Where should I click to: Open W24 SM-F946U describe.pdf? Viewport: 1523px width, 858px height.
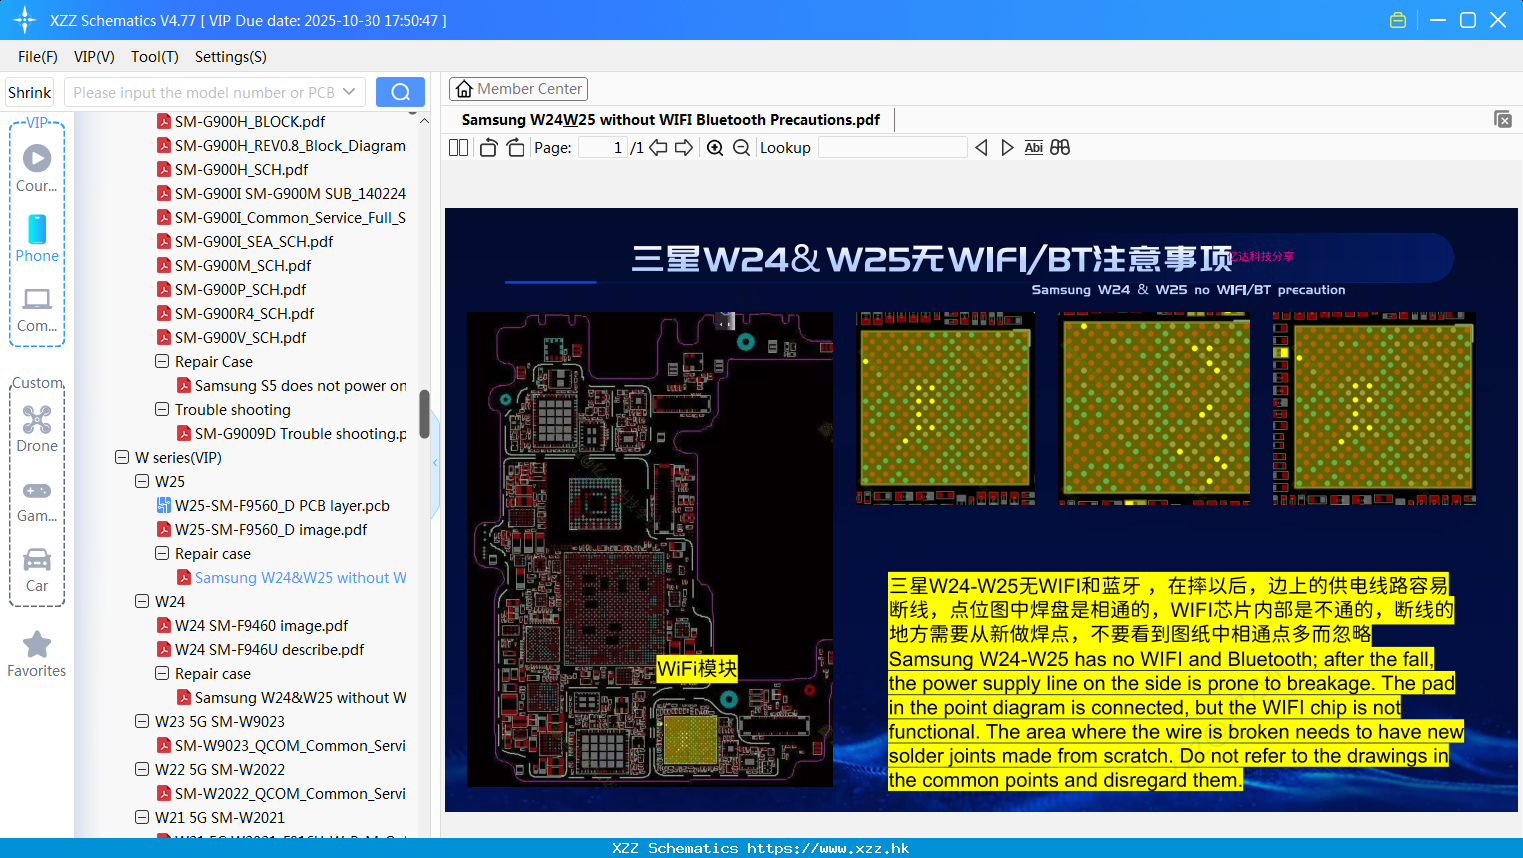pyautogui.click(x=260, y=650)
